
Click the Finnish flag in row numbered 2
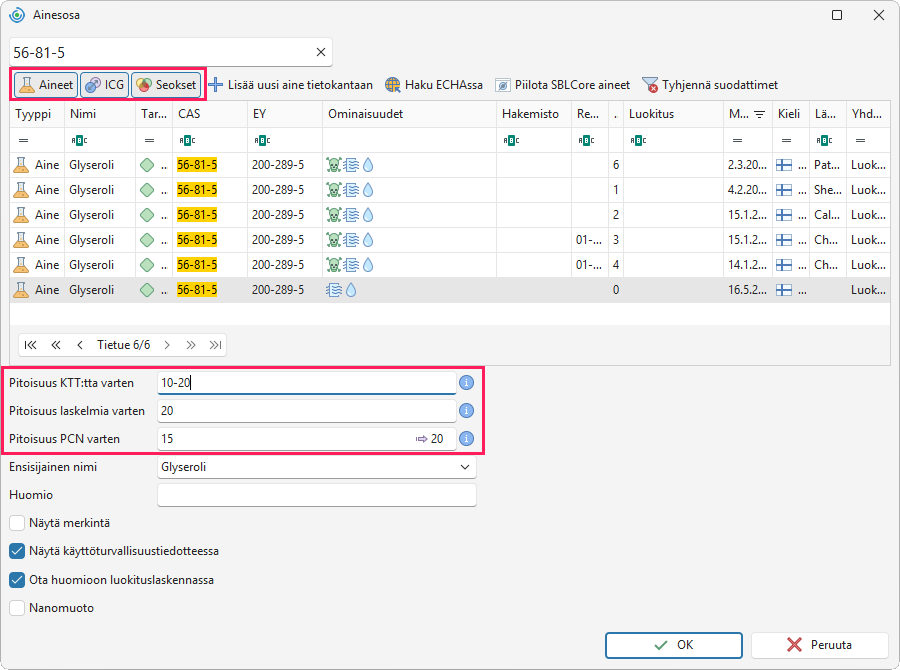784,215
